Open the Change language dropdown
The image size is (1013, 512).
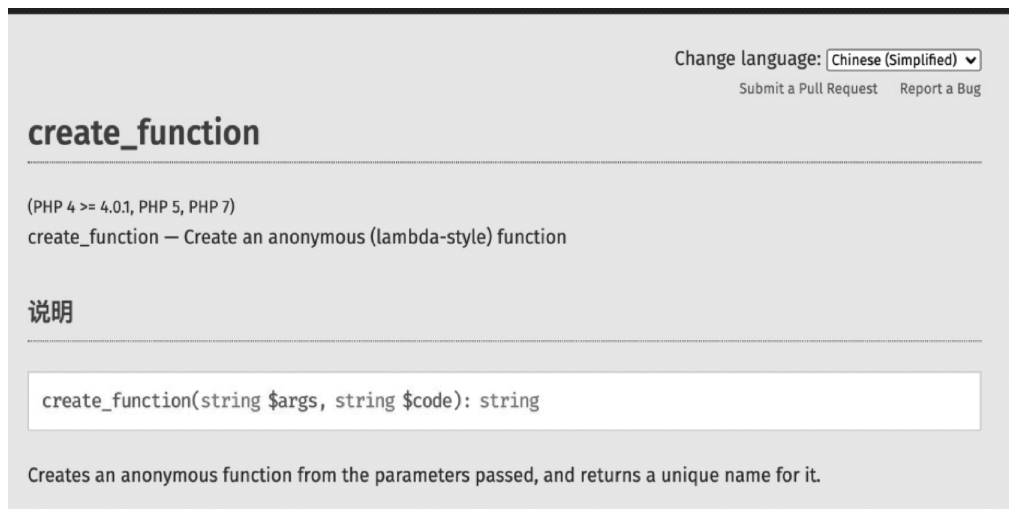[x=903, y=60]
